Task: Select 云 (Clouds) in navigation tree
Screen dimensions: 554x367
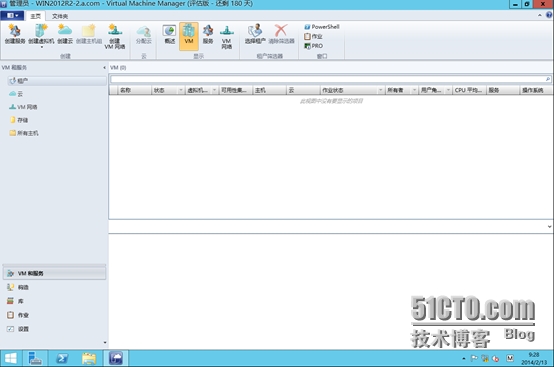Action: click(16, 94)
